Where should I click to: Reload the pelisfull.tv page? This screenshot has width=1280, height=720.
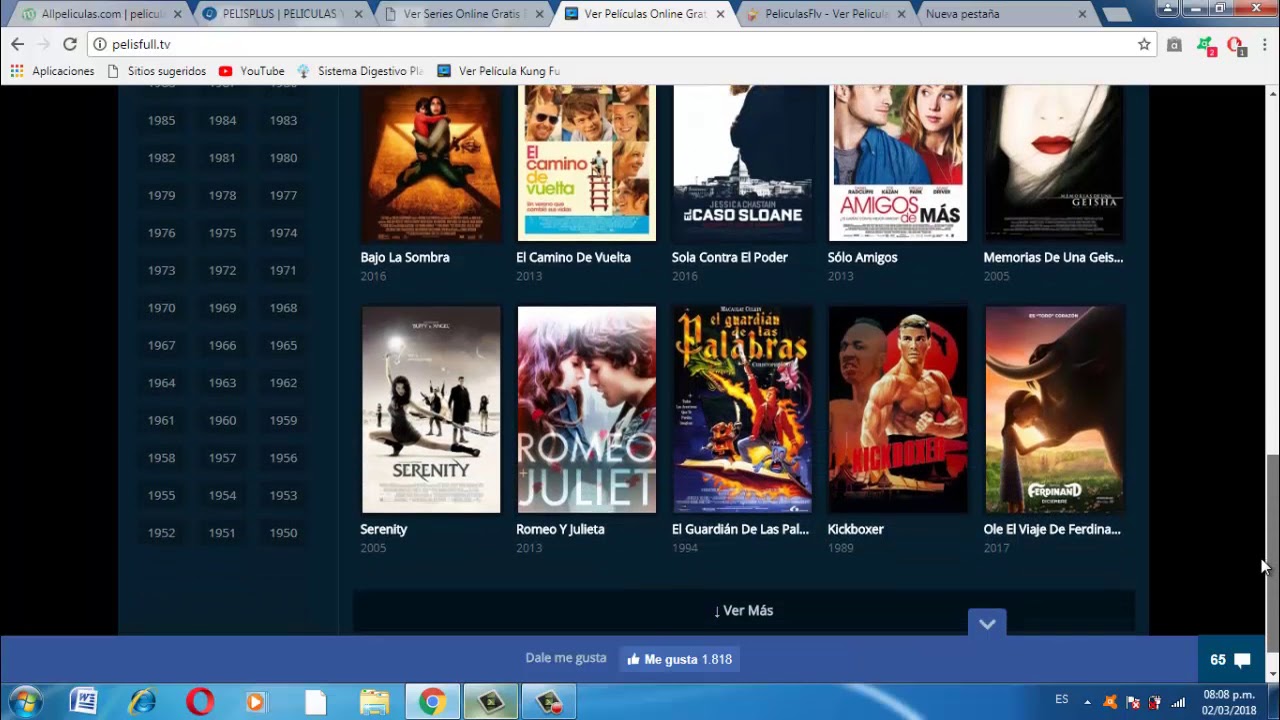click(x=69, y=44)
